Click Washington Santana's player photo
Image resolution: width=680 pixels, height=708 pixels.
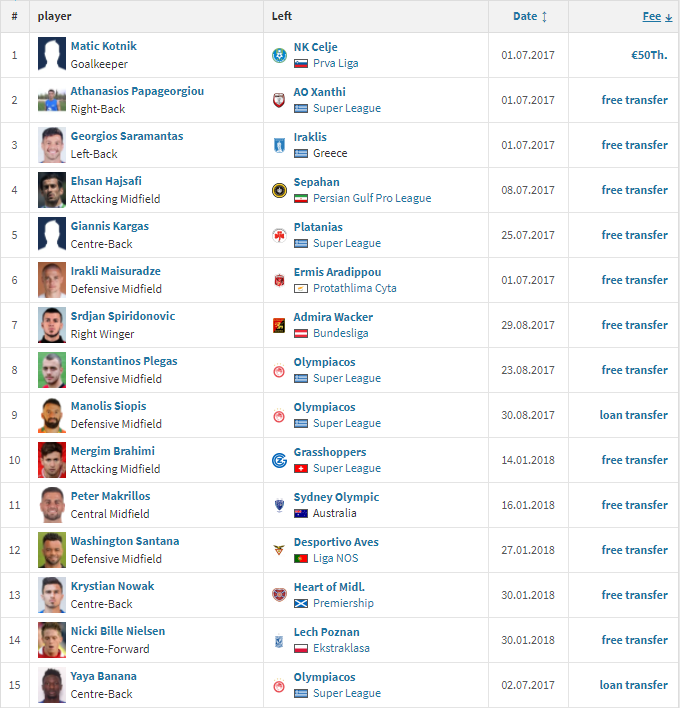(52, 550)
